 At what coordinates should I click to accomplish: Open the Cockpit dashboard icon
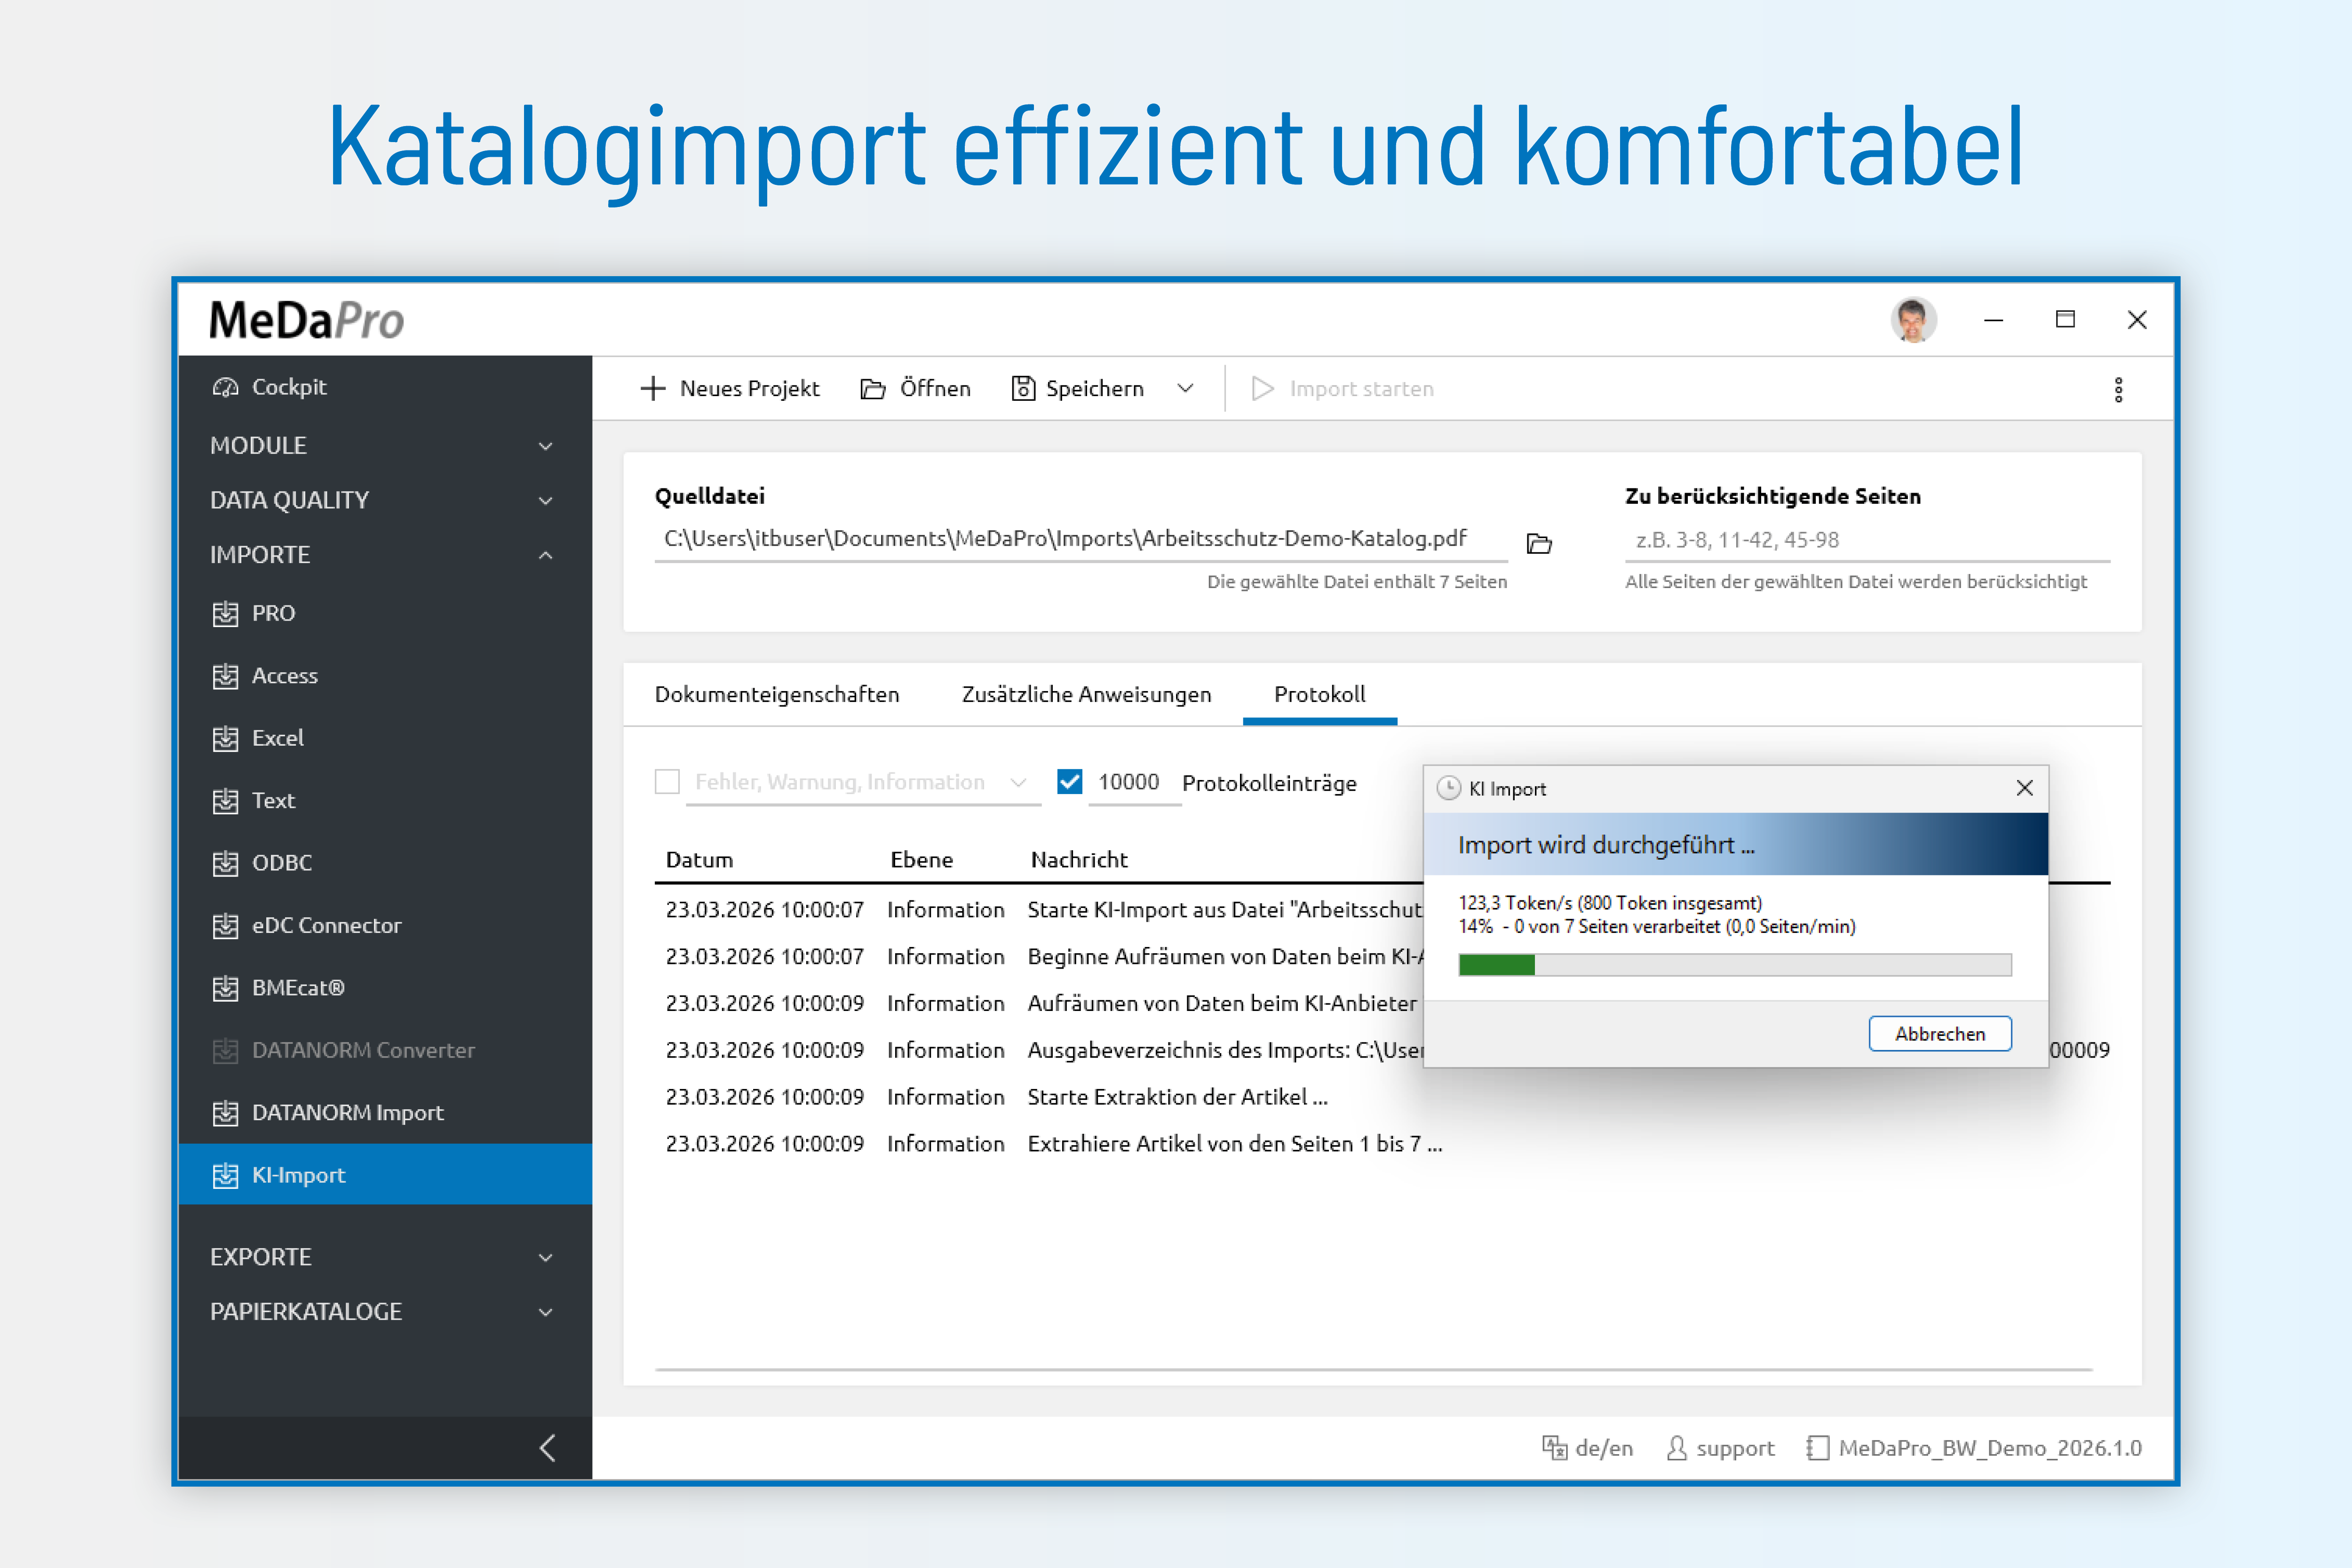pyautogui.click(x=225, y=387)
